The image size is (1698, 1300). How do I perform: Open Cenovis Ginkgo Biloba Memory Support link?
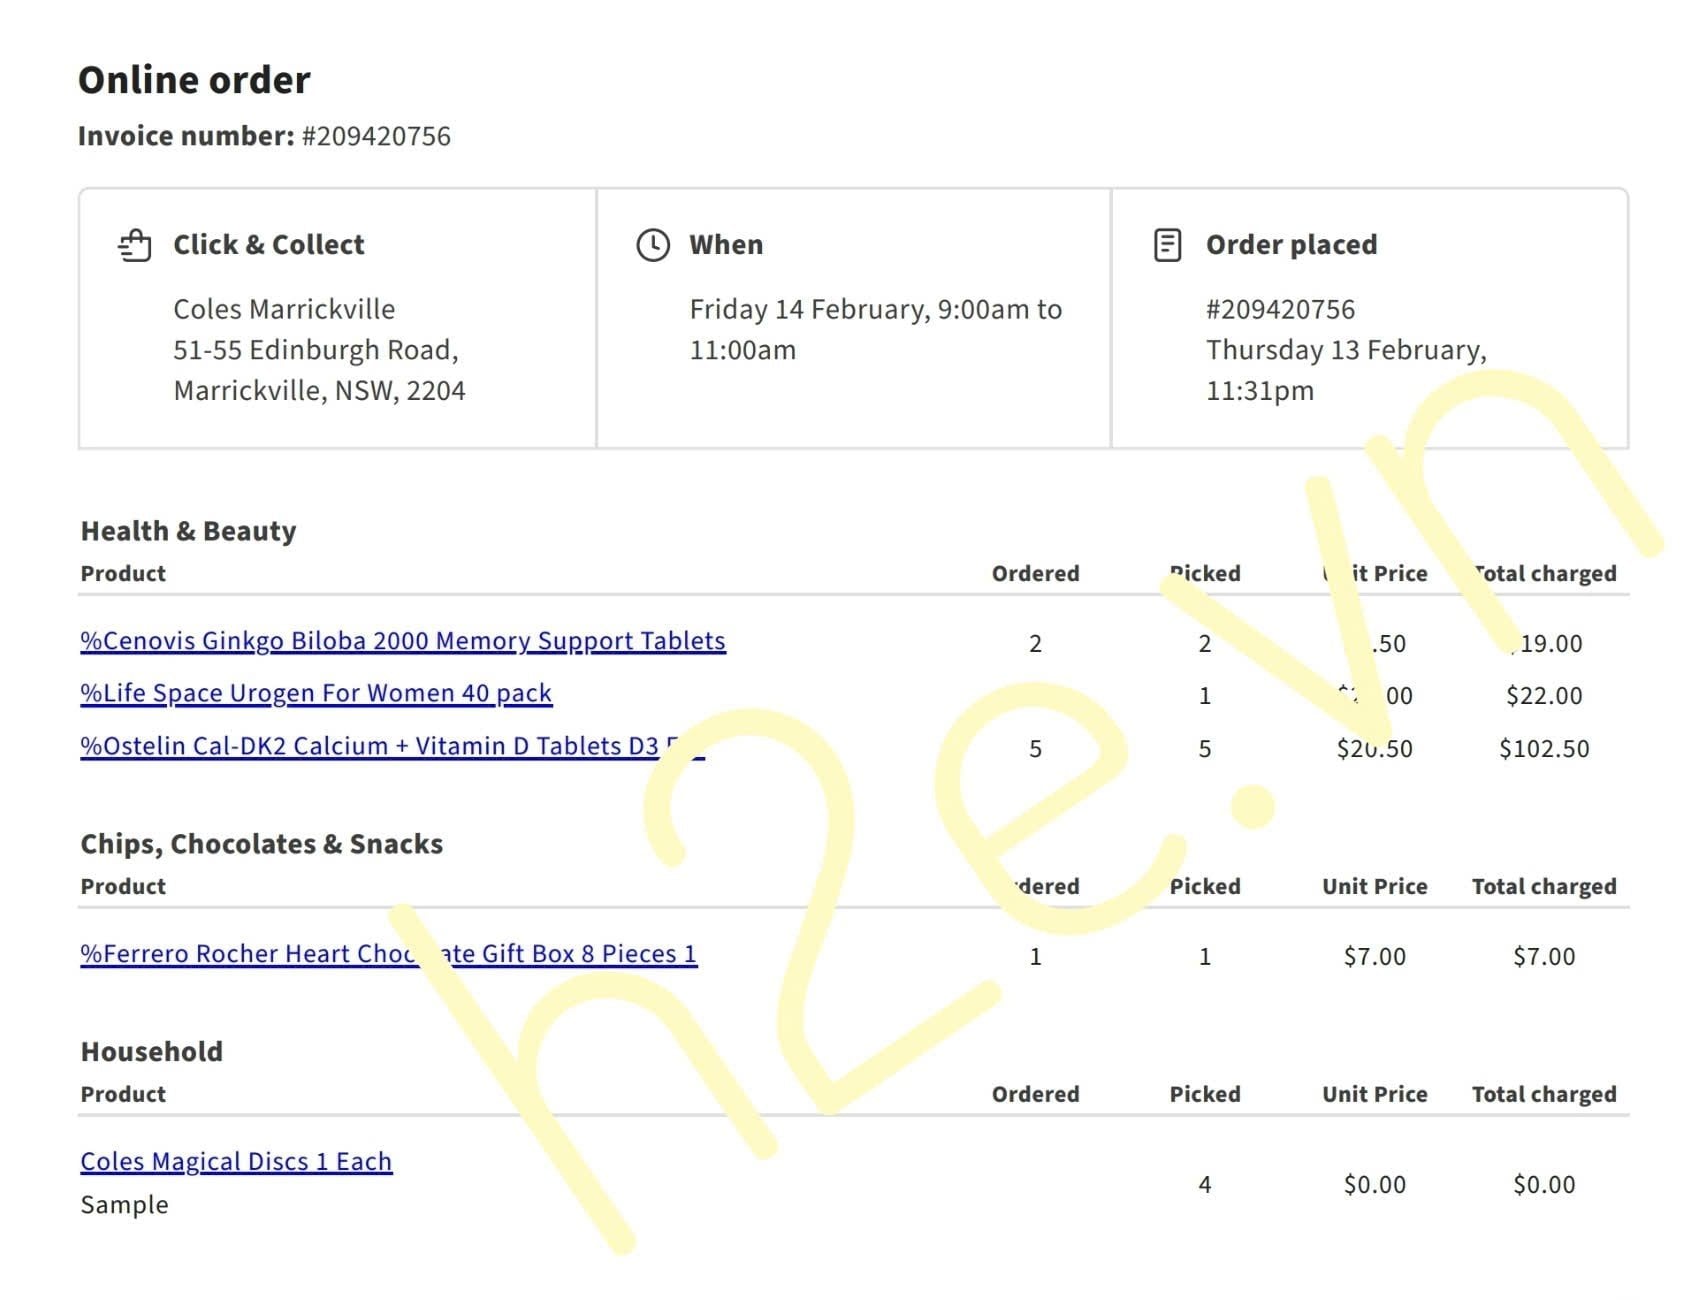402,641
